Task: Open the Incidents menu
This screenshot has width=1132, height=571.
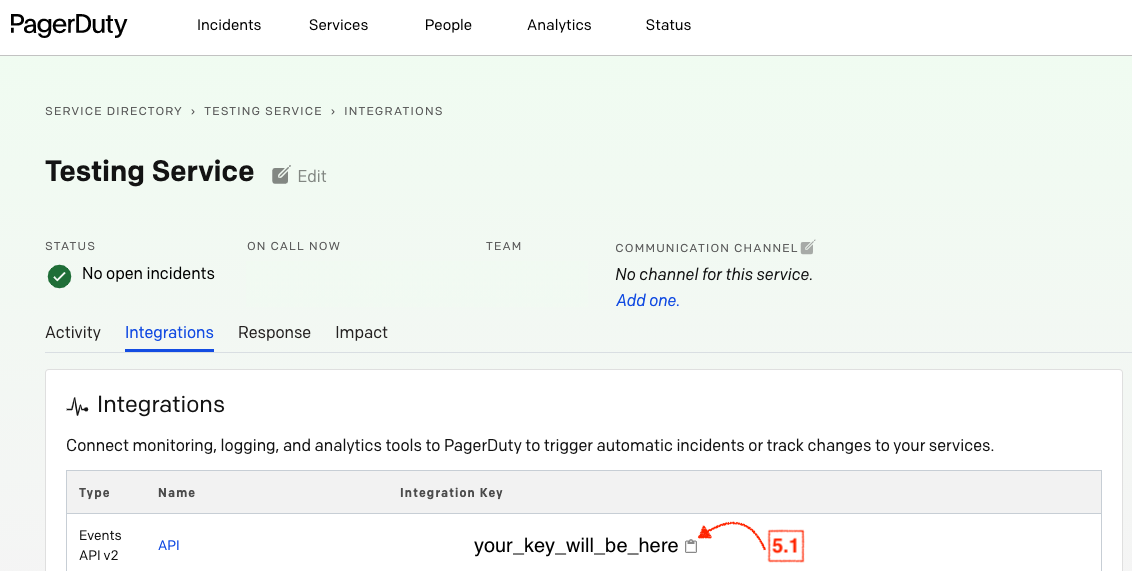Action: tap(229, 25)
